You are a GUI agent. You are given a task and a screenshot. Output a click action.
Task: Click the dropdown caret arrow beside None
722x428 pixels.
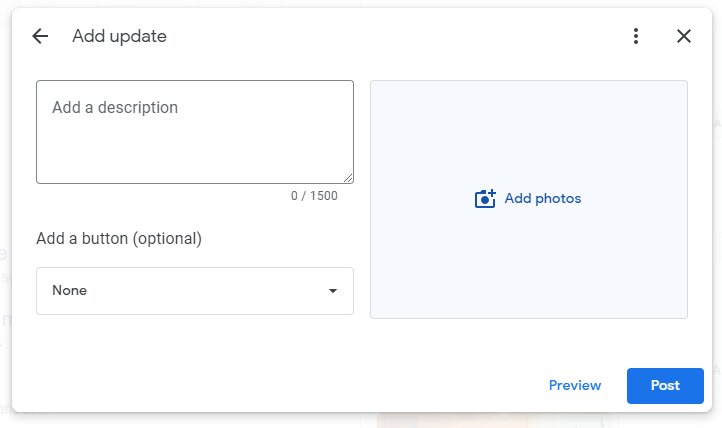332,291
